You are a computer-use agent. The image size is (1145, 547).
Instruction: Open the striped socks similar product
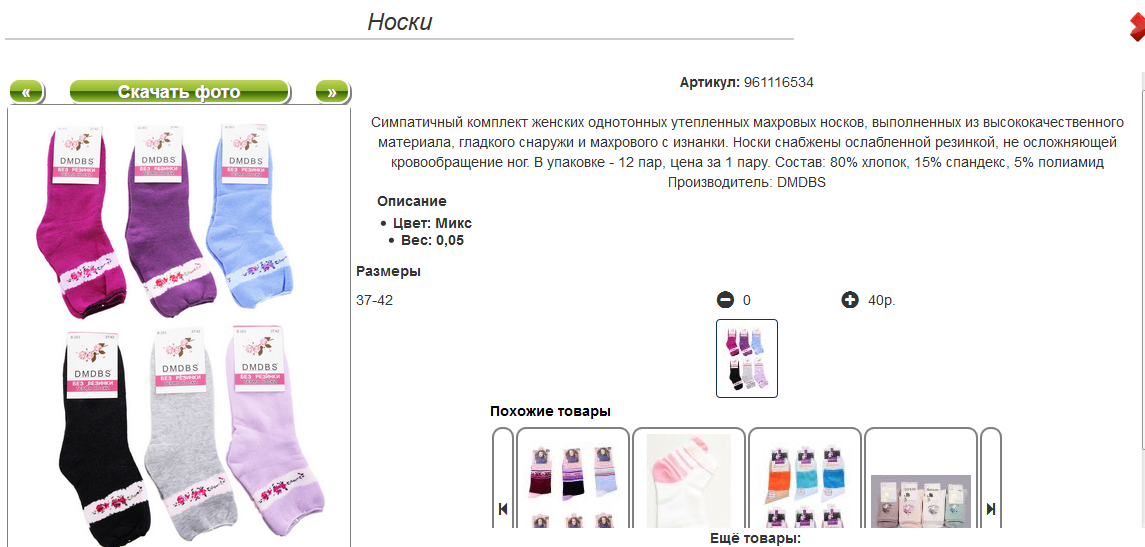coord(572,478)
